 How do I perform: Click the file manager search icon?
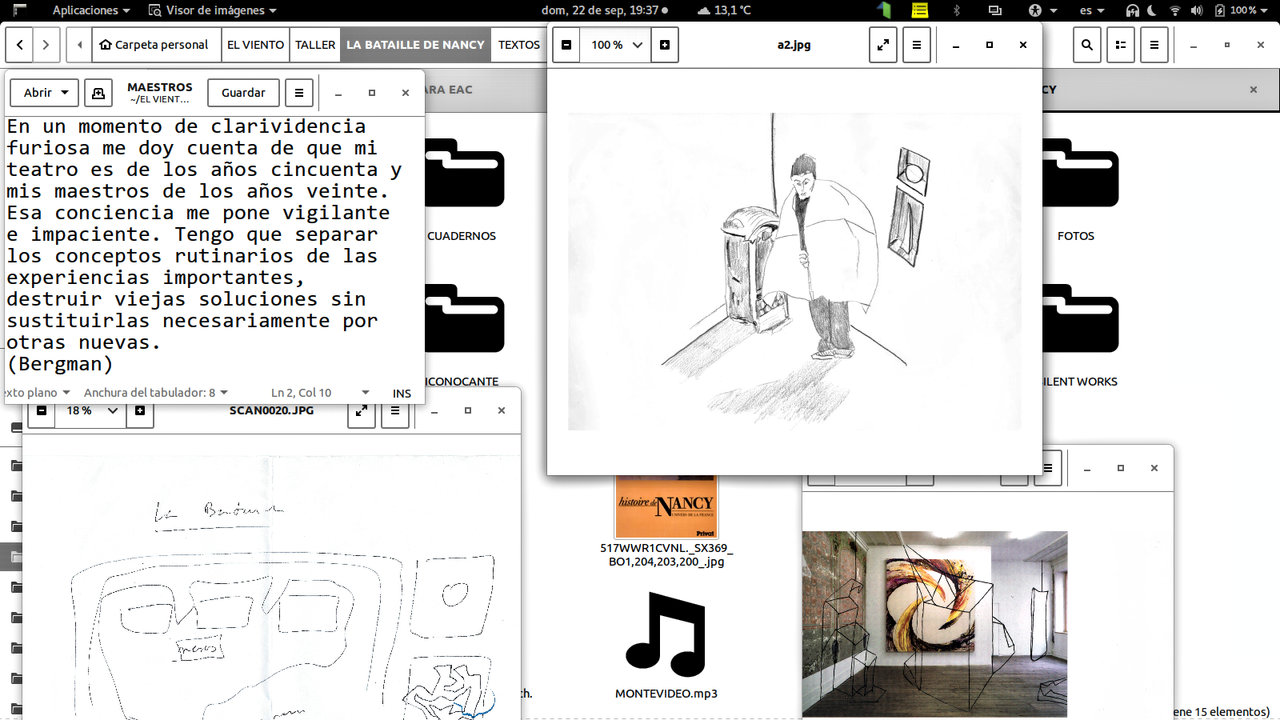coord(1087,45)
